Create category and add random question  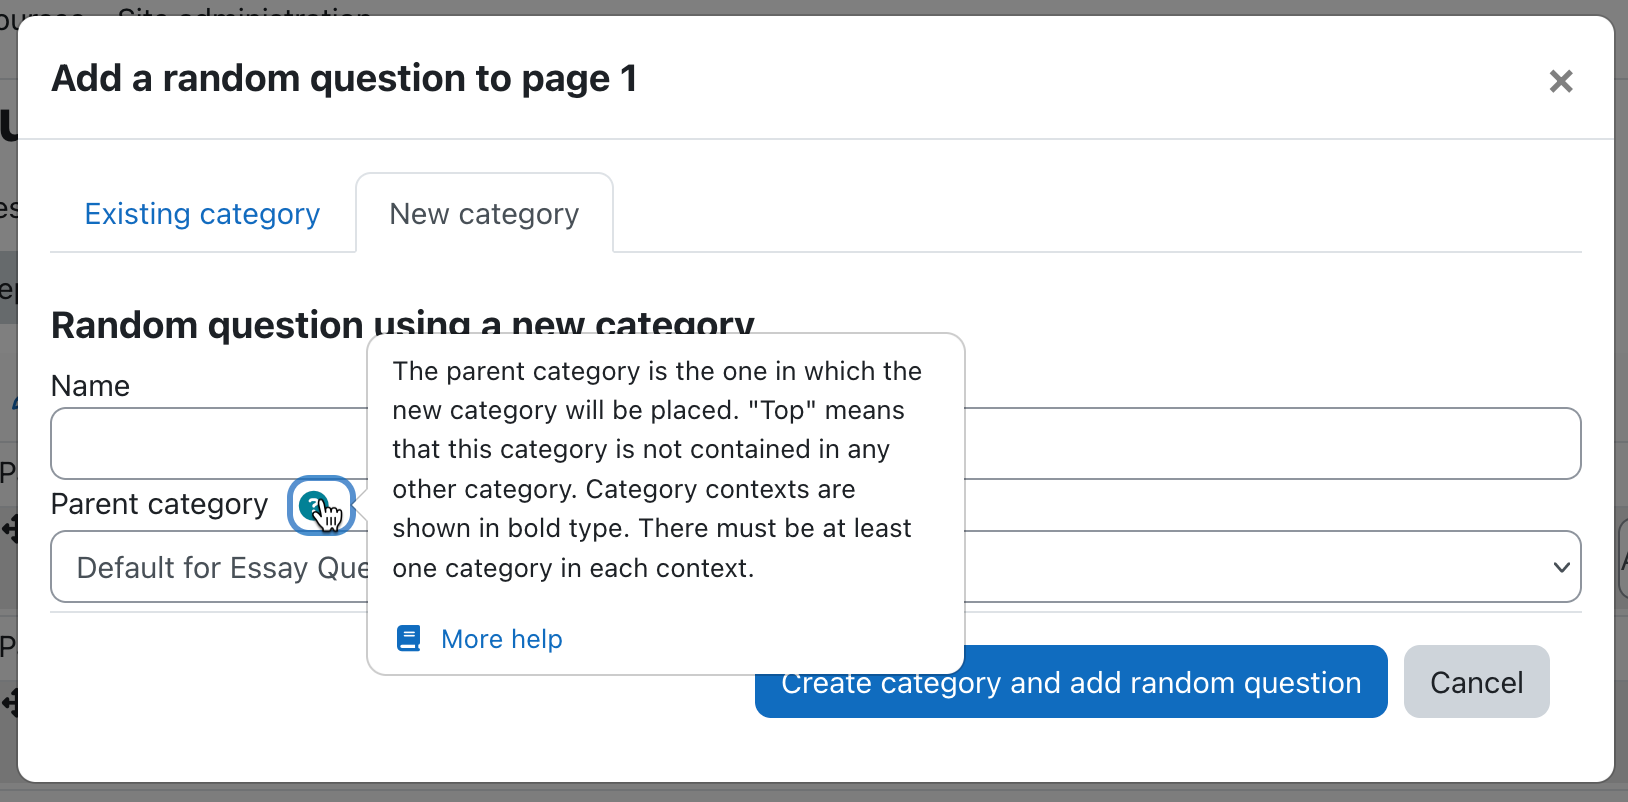point(1071,682)
